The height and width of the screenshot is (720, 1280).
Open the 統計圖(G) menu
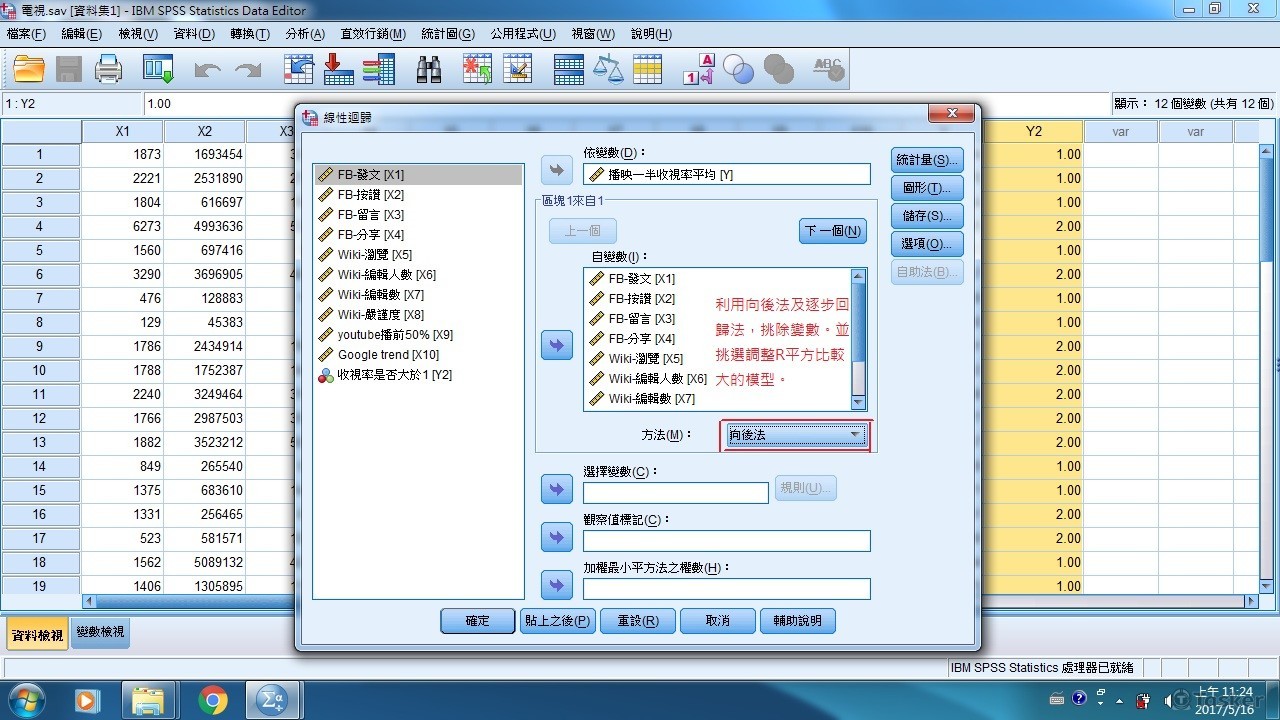447,34
